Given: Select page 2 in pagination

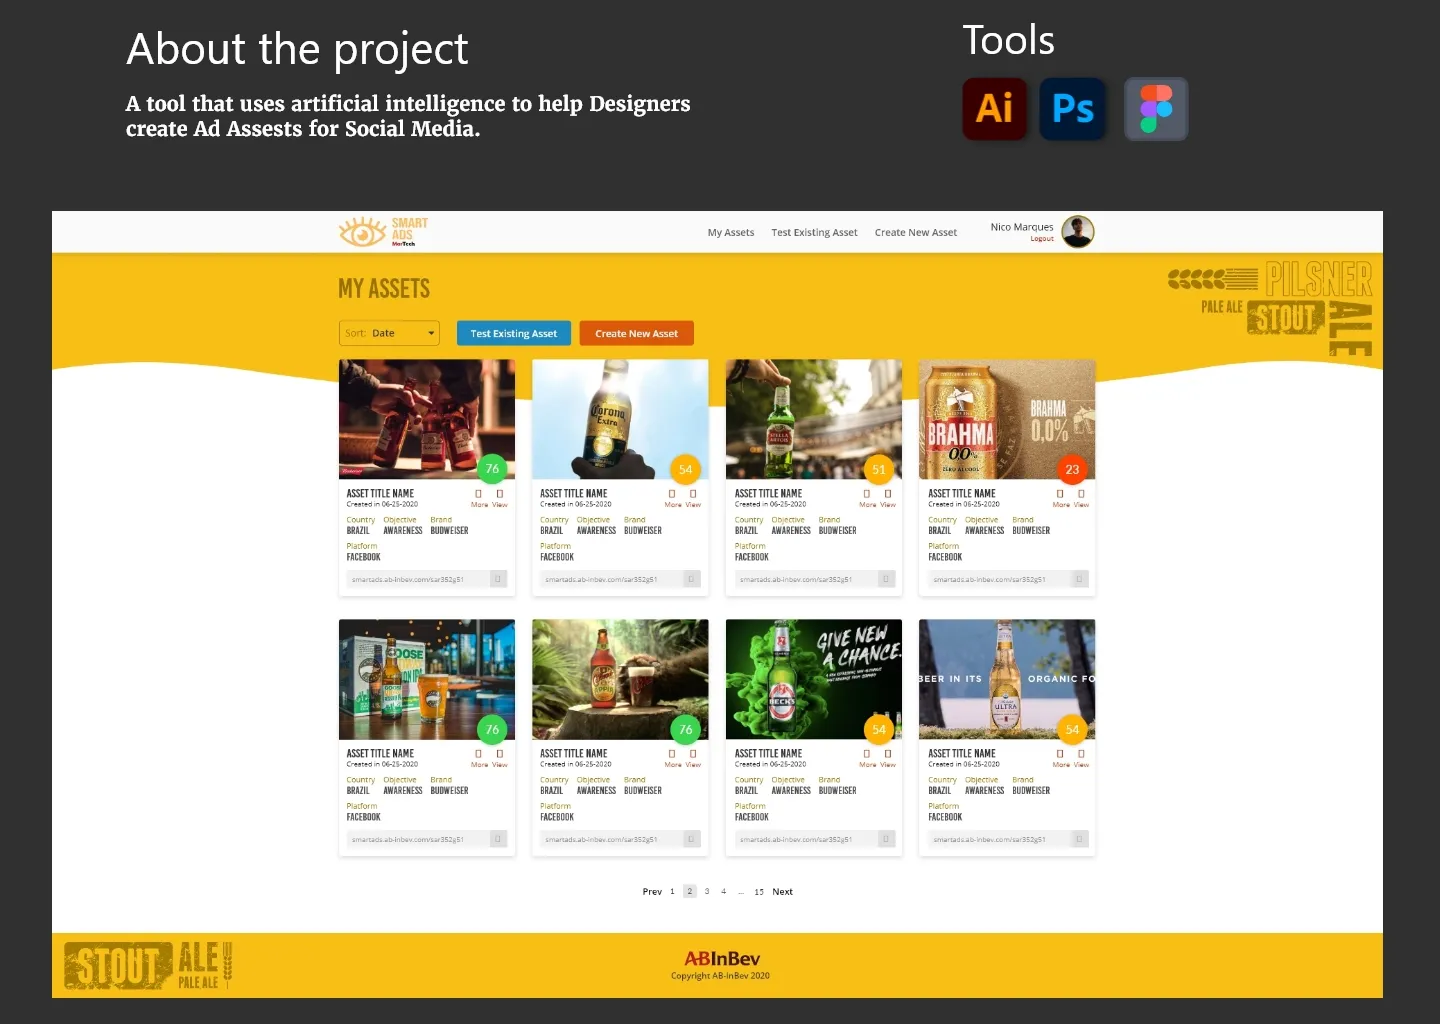Looking at the screenshot, I should pyautogui.click(x=690, y=892).
